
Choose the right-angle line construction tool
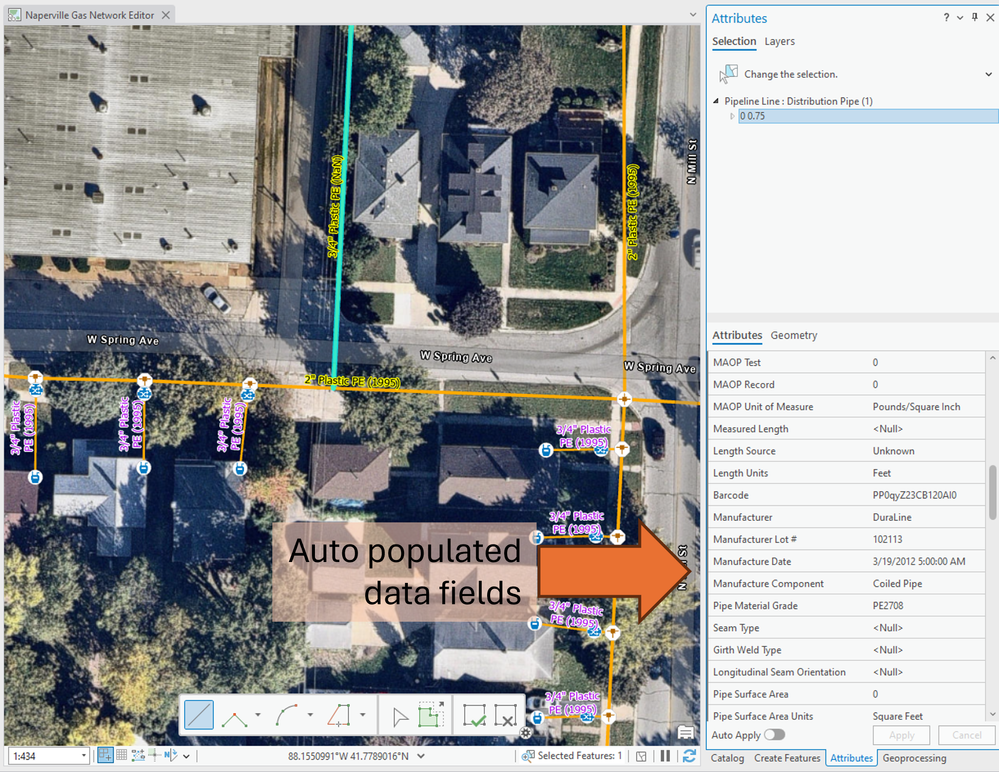coord(234,716)
